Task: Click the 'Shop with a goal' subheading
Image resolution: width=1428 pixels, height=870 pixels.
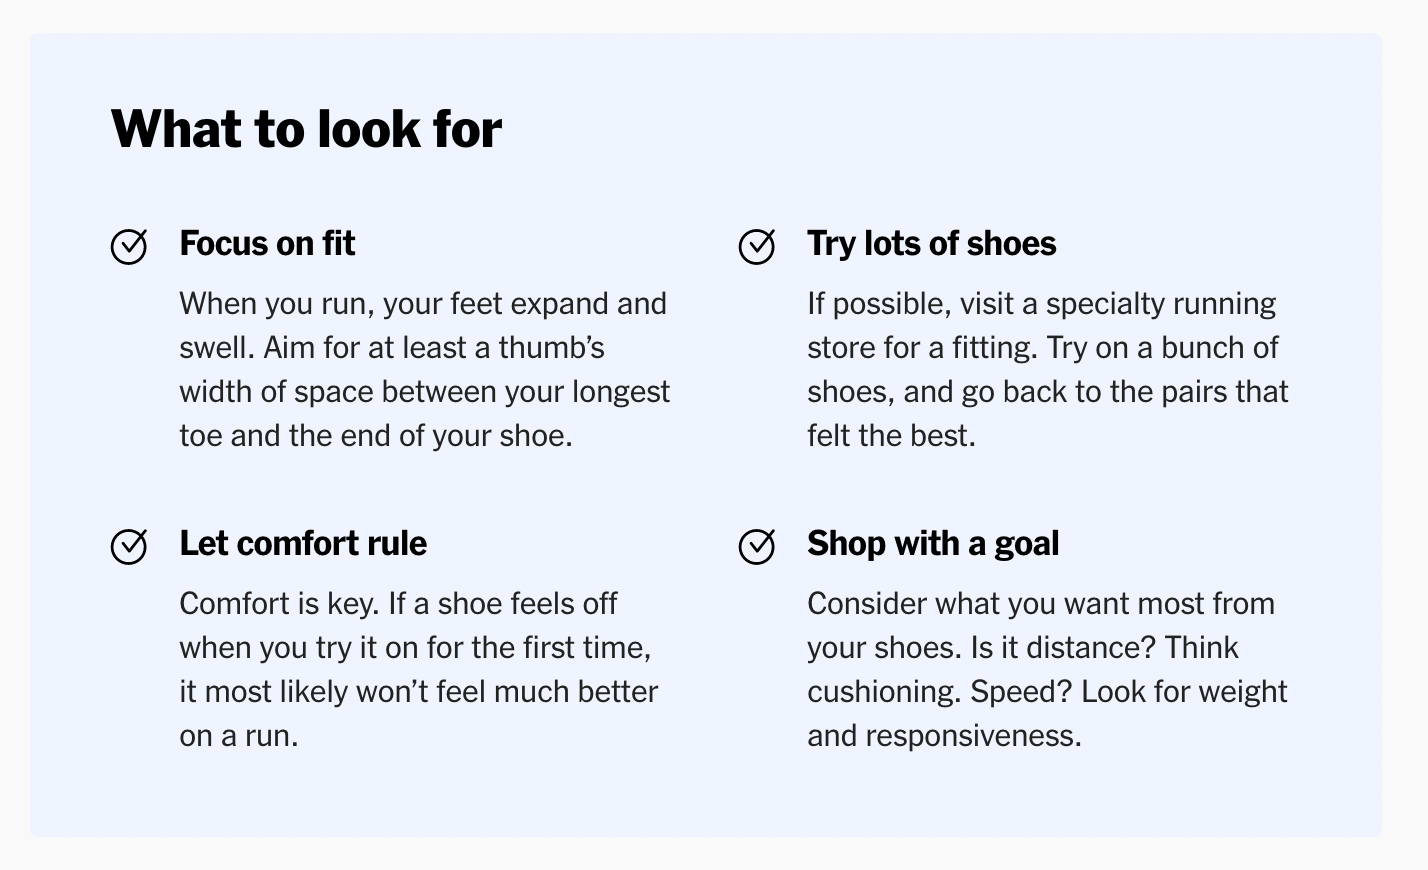Action: click(933, 543)
